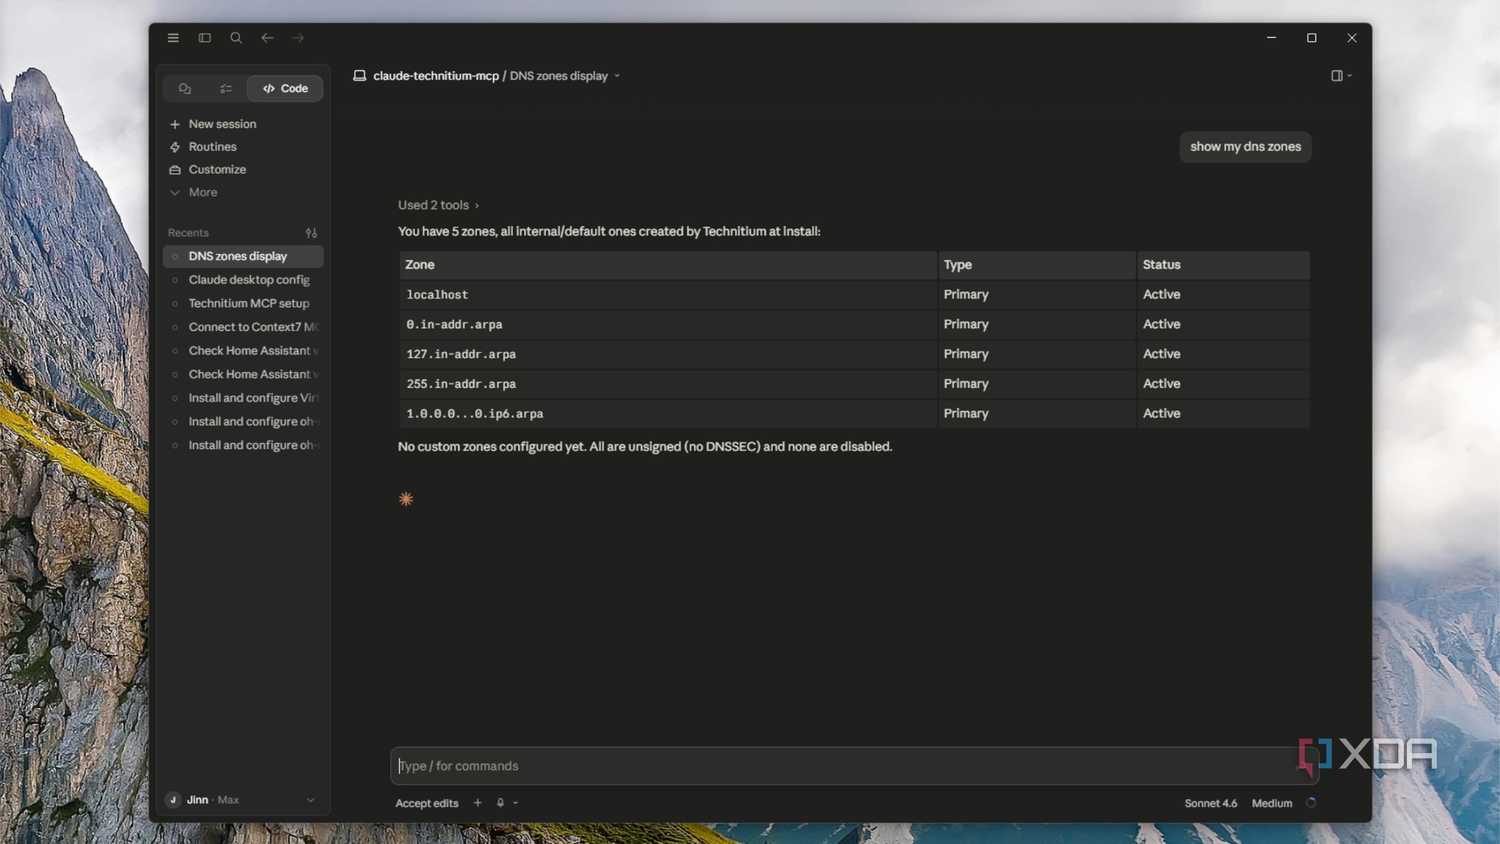Open Technitium MCP setup session
This screenshot has height=844, width=1500.
[243, 304]
